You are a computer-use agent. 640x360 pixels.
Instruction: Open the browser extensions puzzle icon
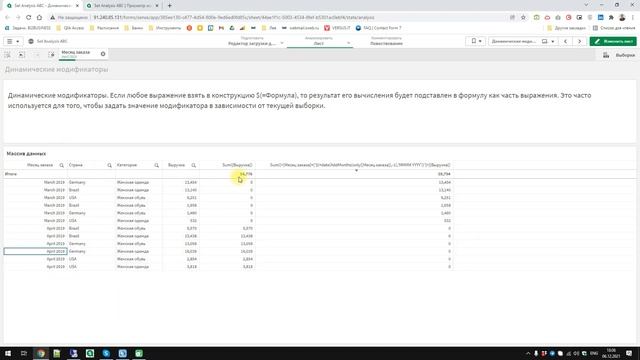pos(611,18)
